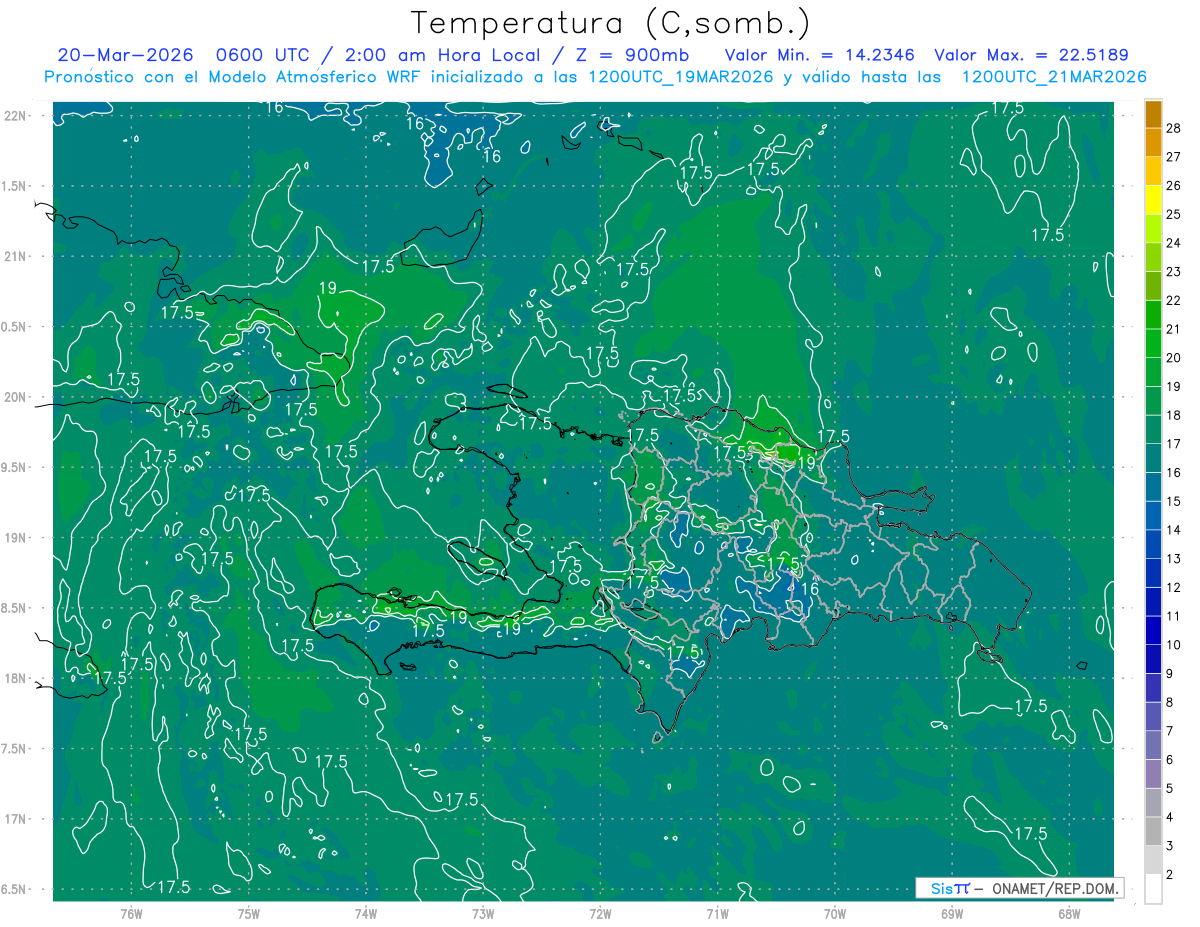1200x927 pixels.
Task: Select the 22N latitude axis label
Action: click(15, 116)
